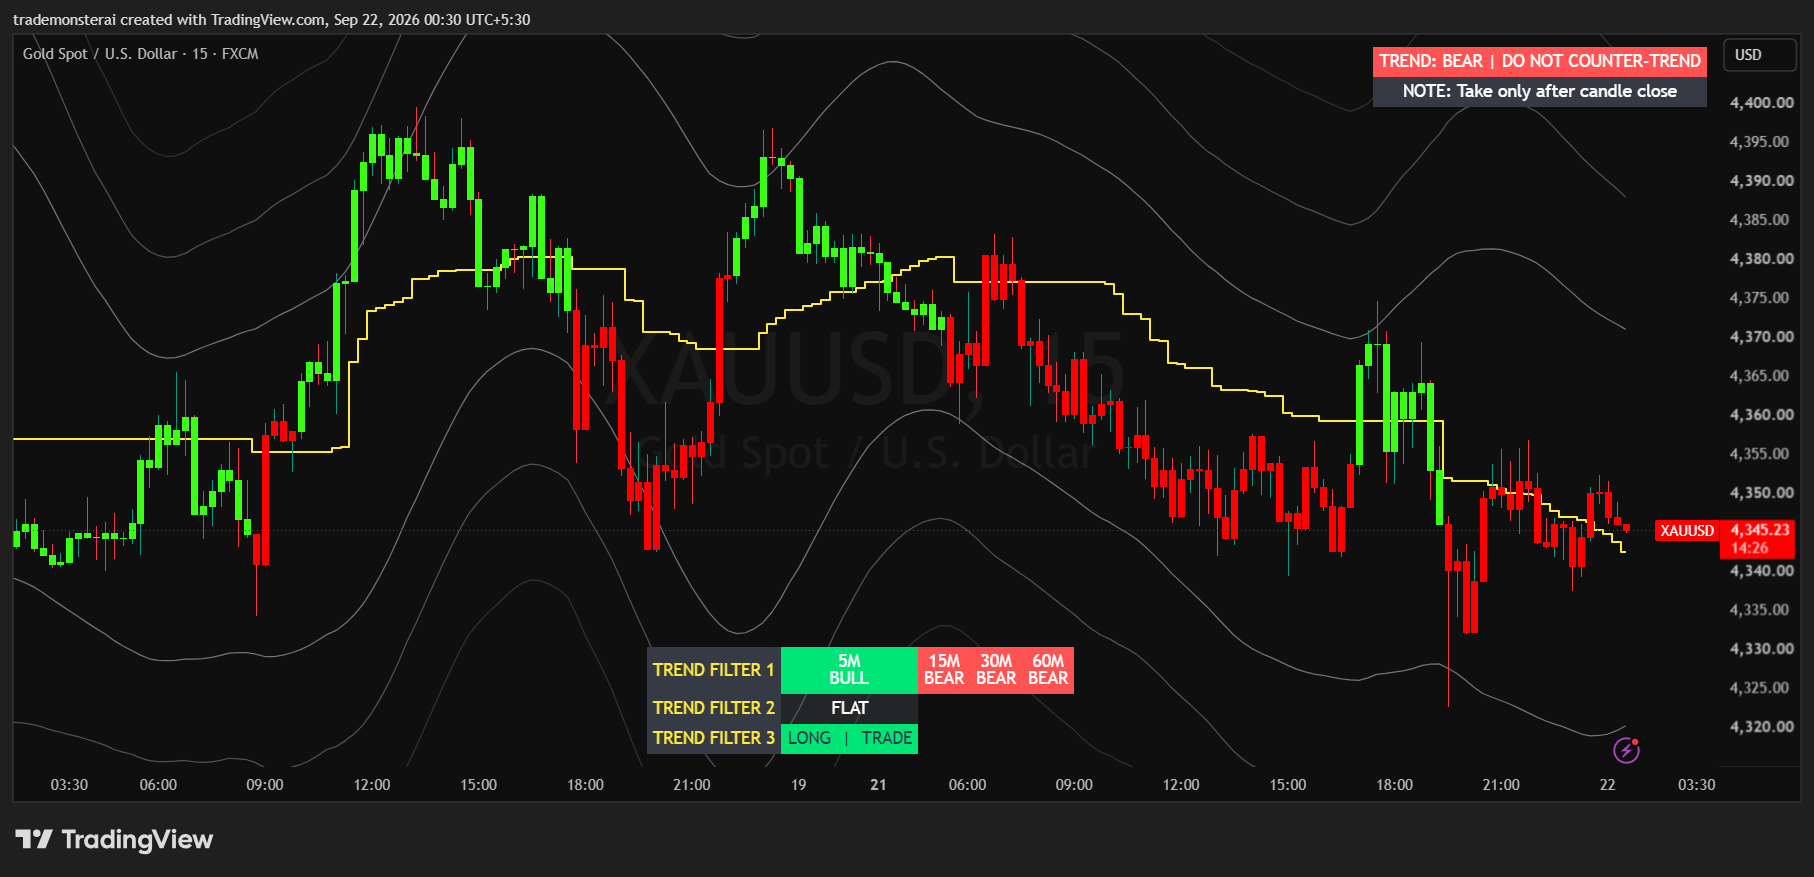The width and height of the screenshot is (1814, 877).
Task: Click the 14:26 candle countdown timer
Action: [x=1750, y=548]
